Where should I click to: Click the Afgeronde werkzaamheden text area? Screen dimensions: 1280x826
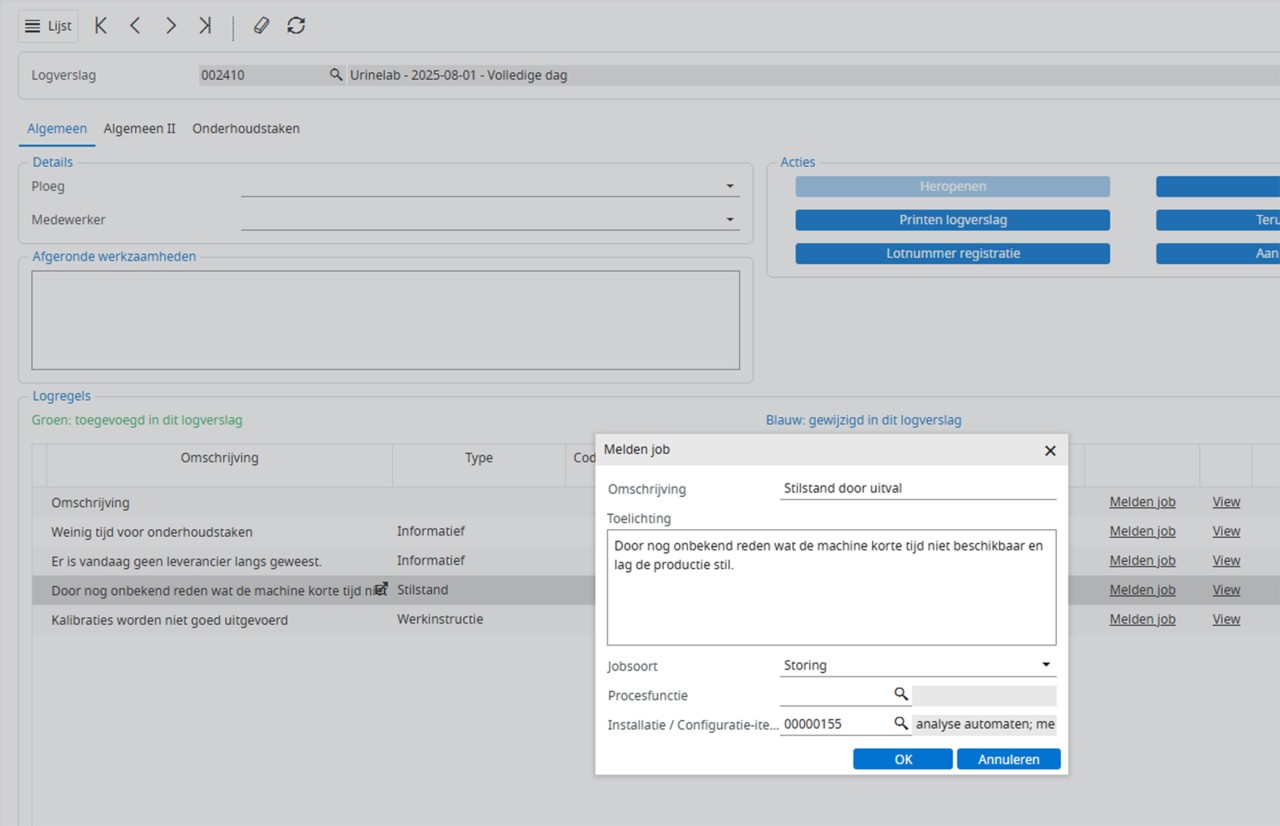[x=386, y=320]
